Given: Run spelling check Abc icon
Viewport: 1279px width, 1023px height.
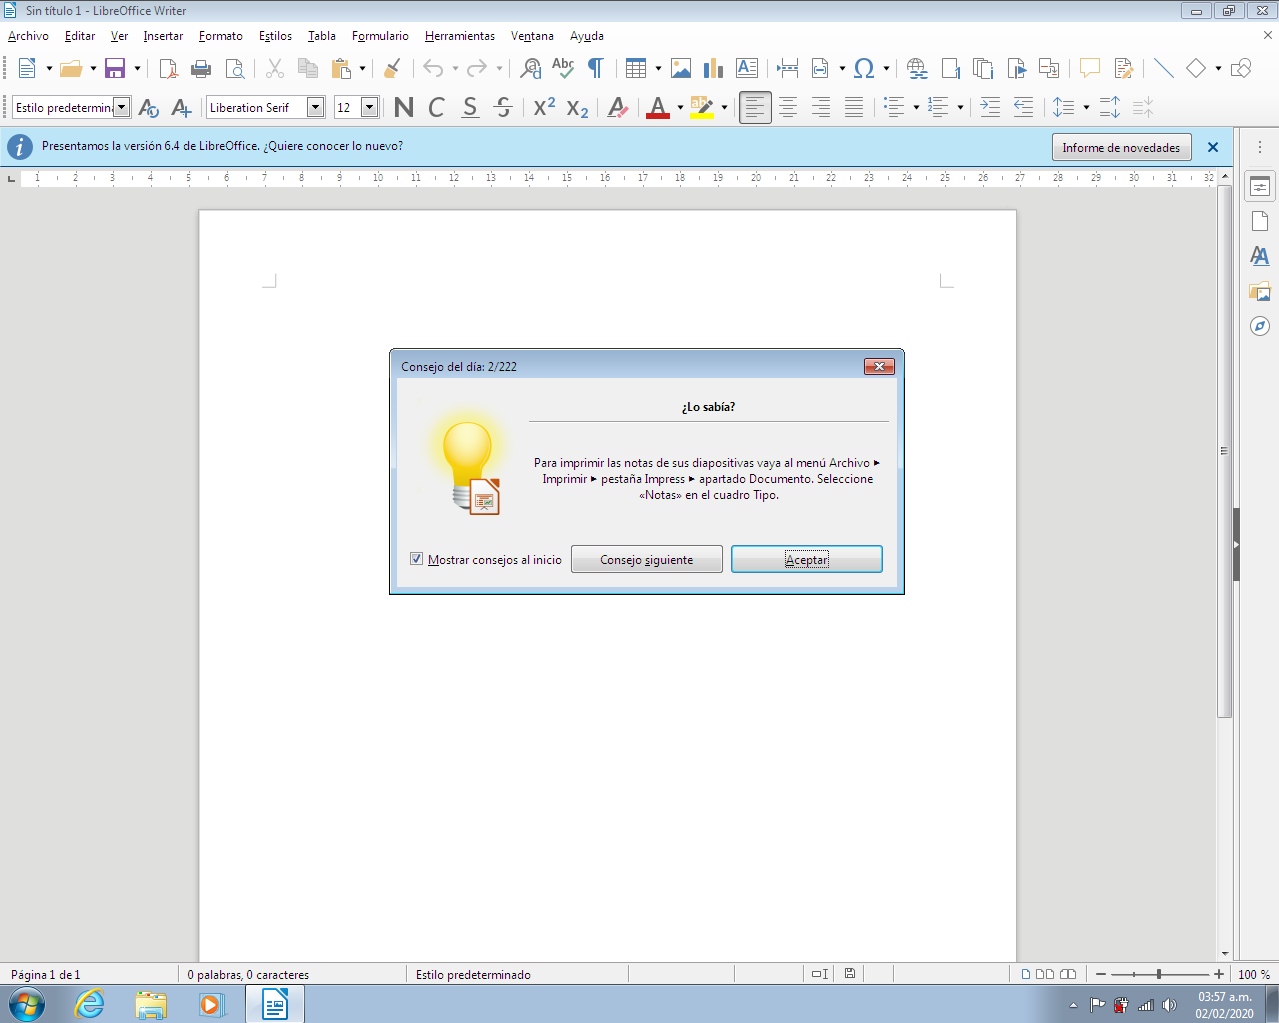Looking at the screenshot, I should click(x=563, y=68).
